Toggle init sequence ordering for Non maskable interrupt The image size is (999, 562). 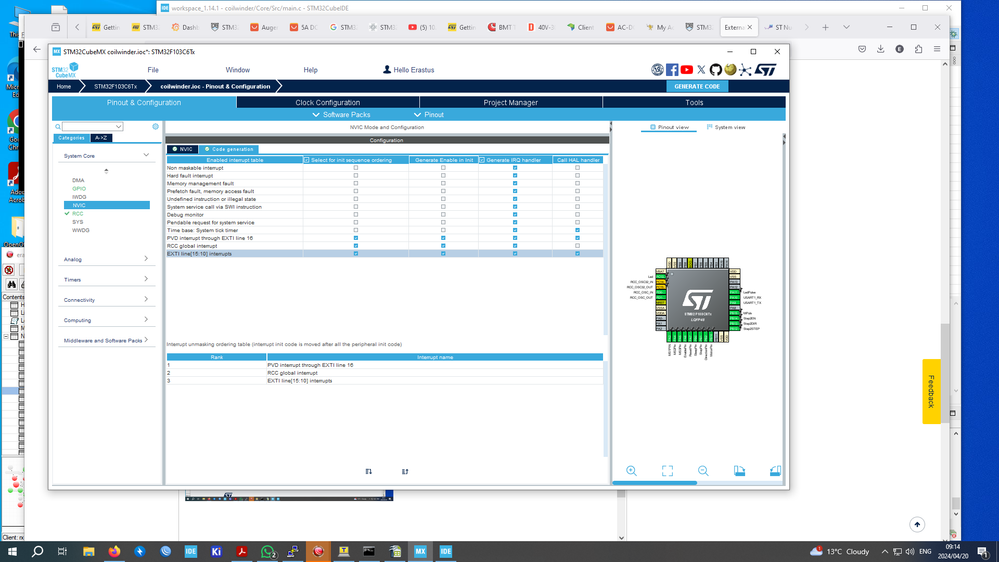pyautogui.click(x=356, y=168)
